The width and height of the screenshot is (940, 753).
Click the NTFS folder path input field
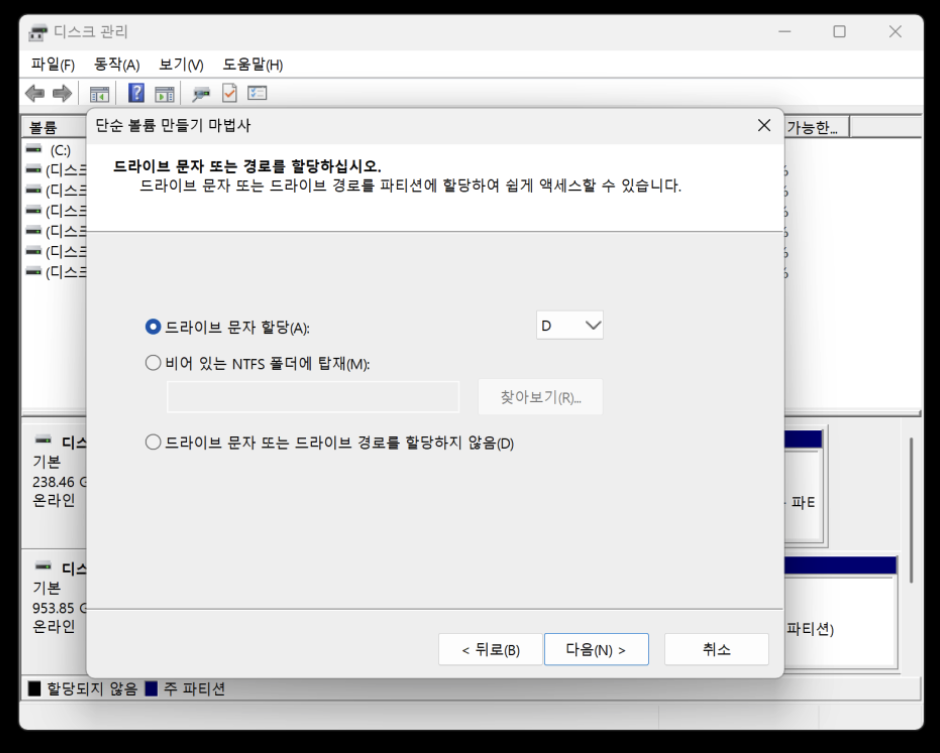click(313, 397)
